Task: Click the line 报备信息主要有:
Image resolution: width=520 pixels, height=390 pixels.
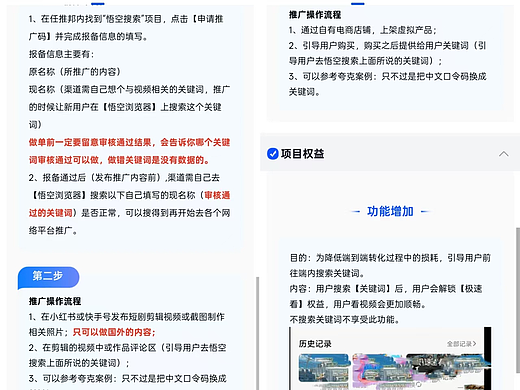Action: [61, 54]
